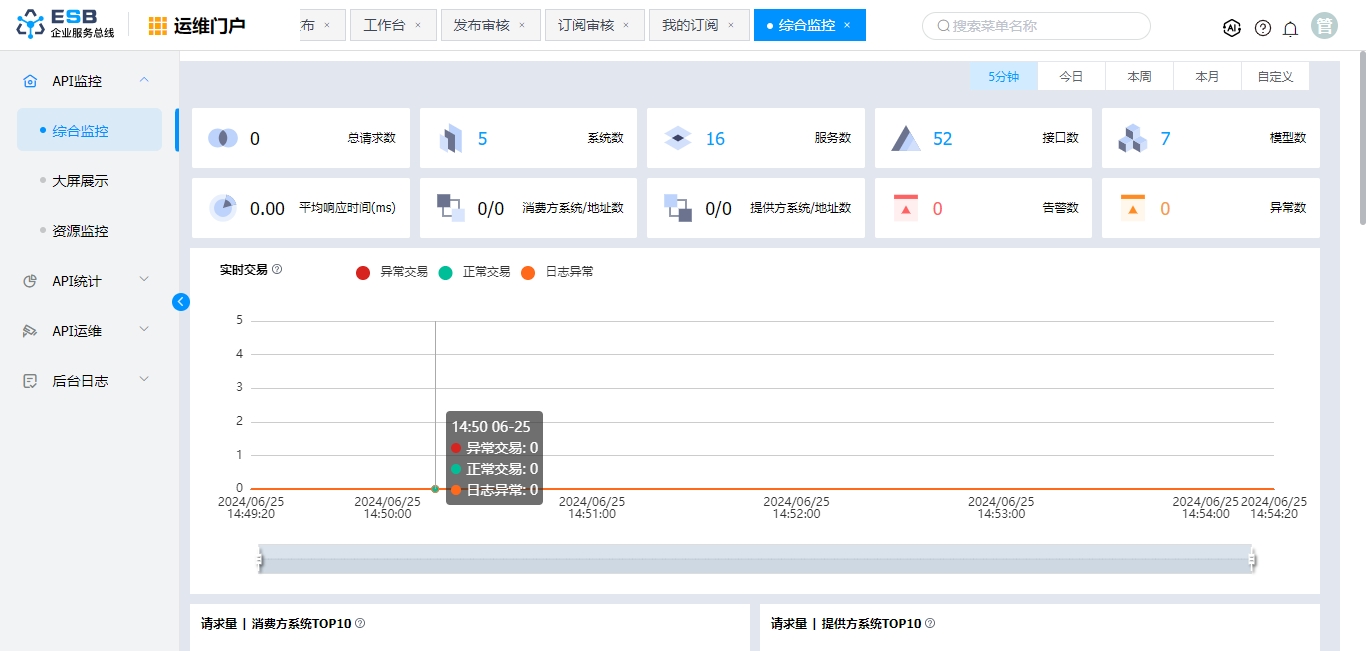Collapse sidebar with blue arrow button
Image resolution: width=1366 pixels, height=651 pixels.
181,302
